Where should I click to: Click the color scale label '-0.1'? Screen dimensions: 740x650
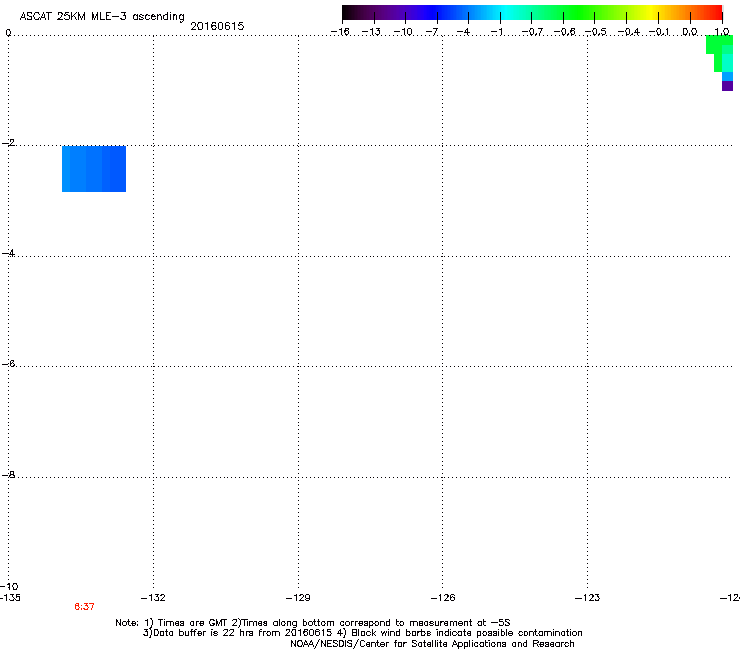tap(659, 32)
